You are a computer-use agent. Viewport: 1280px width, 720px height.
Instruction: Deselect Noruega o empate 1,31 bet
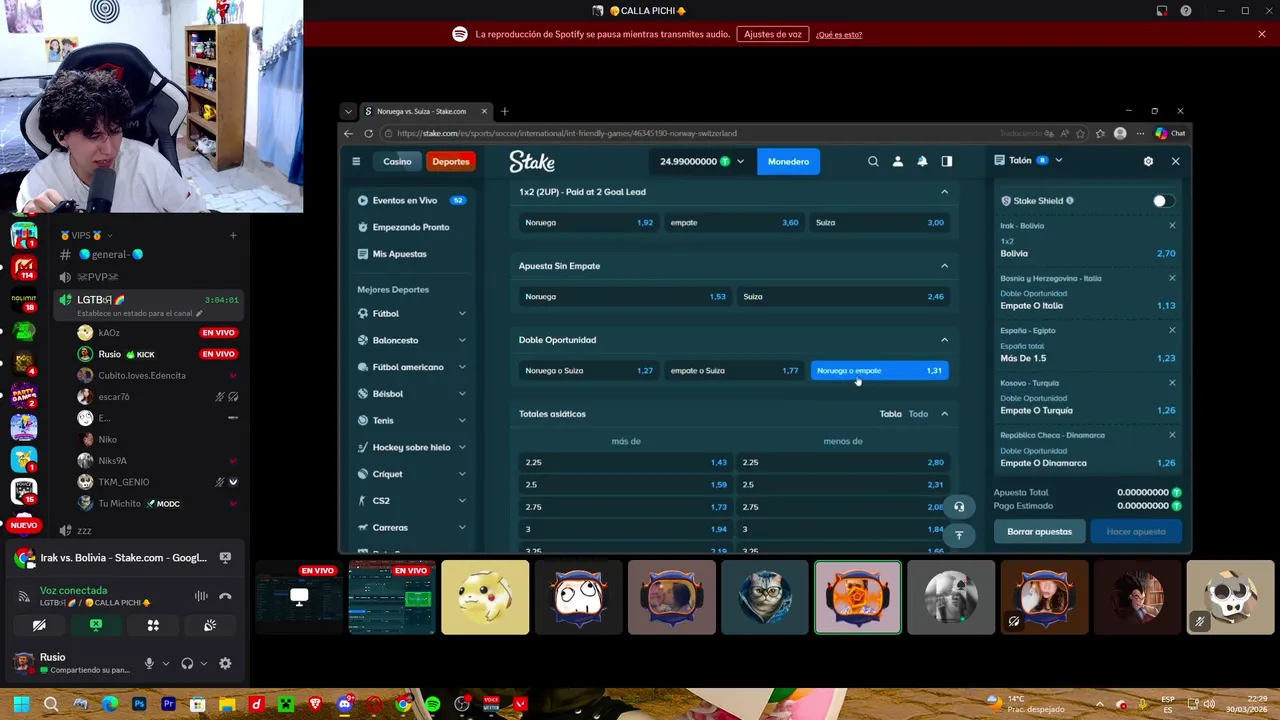(x=879, y=370)
